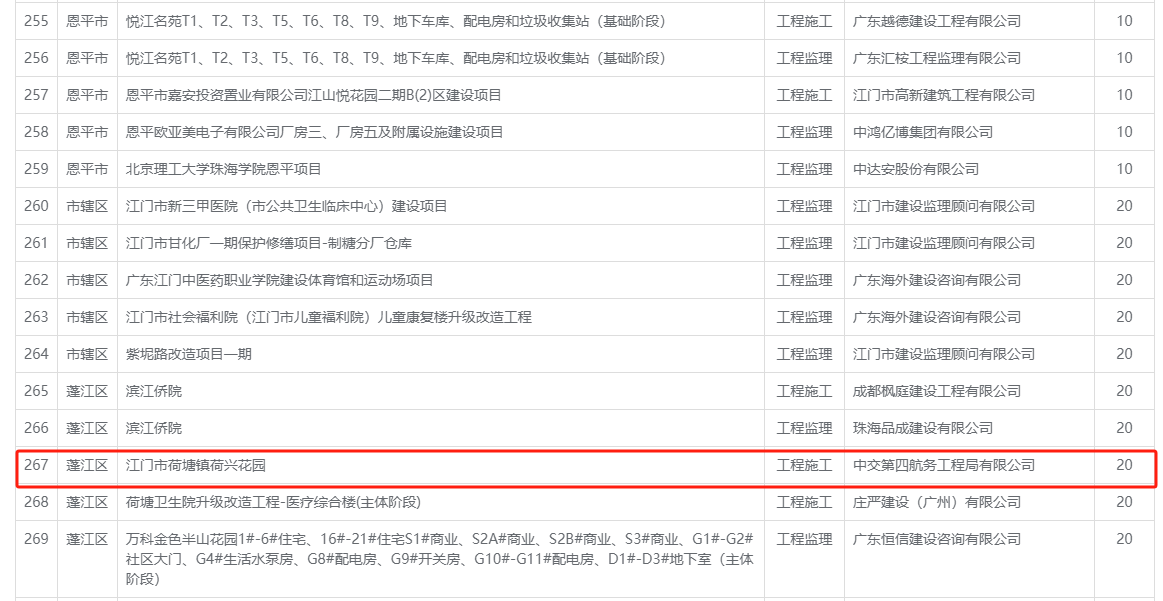
Task: Click 工程监理 in row 269
Action: click(x=804, y=539)
